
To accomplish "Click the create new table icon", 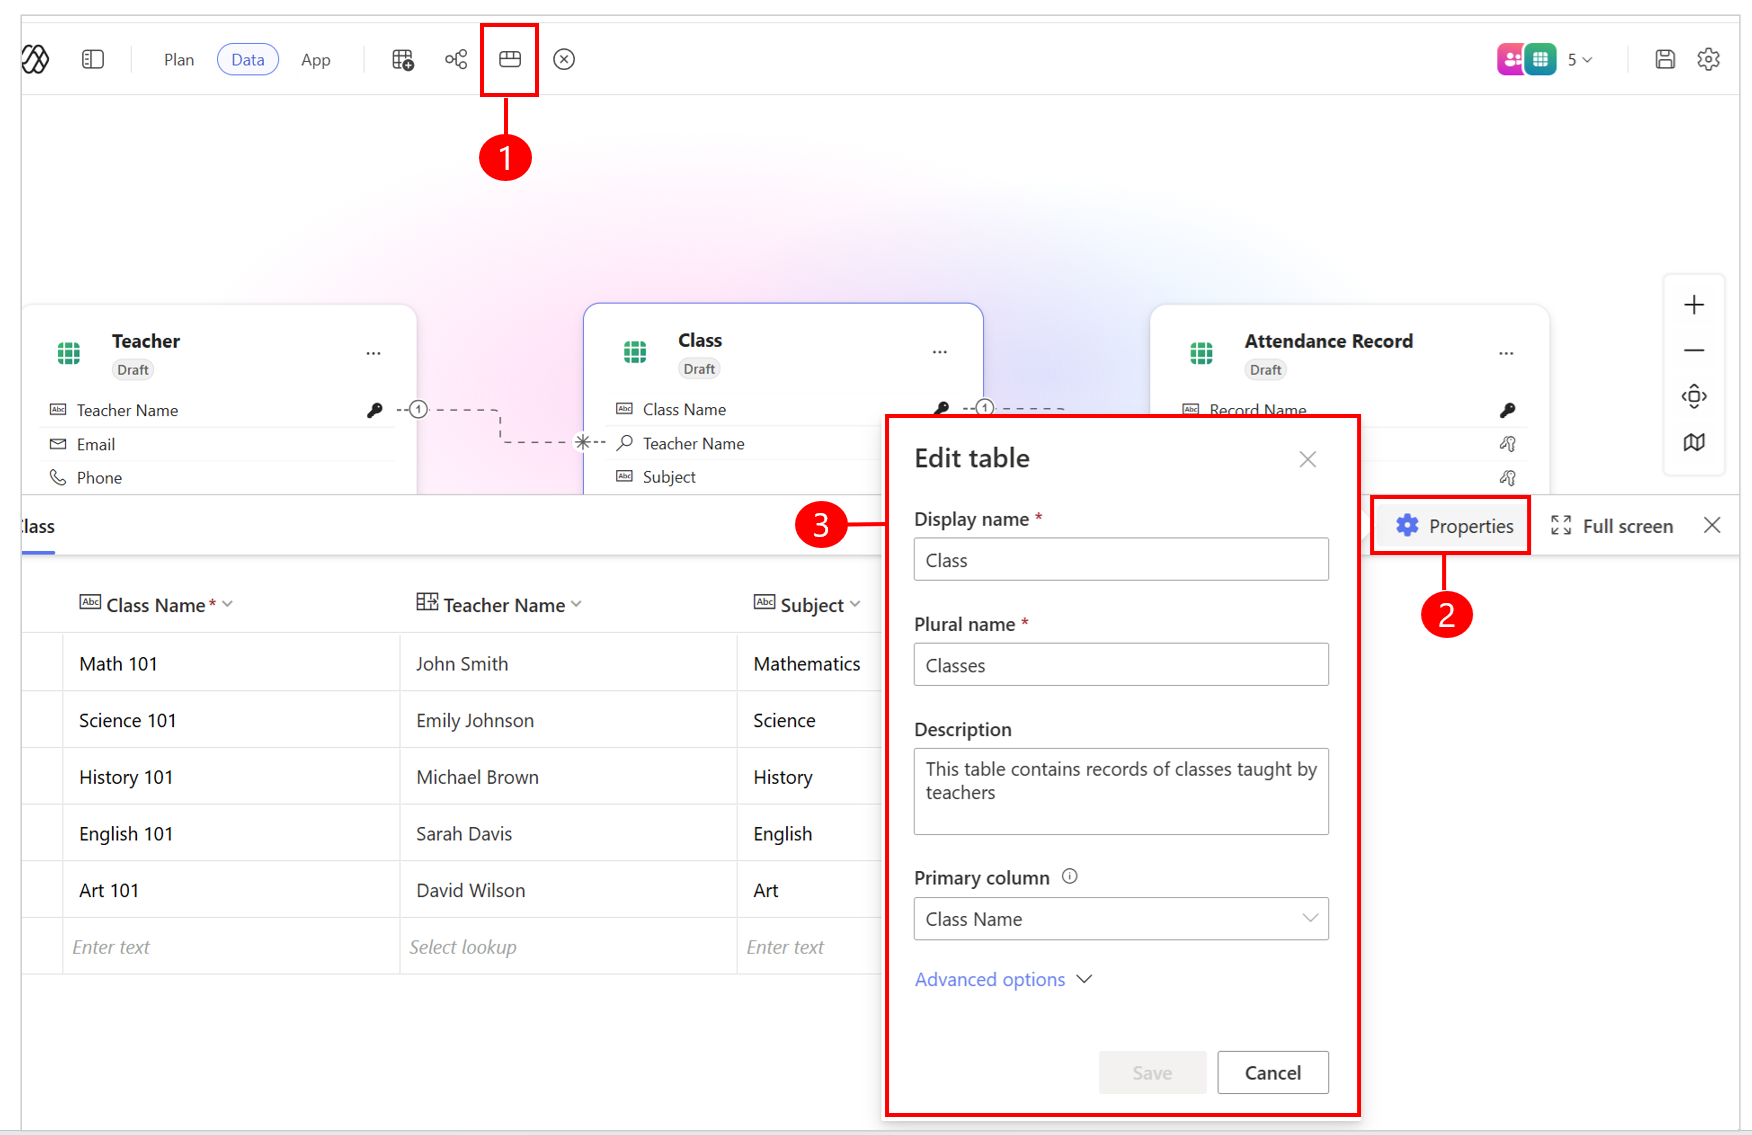I will pyautogui.click(x=402, y=59).
